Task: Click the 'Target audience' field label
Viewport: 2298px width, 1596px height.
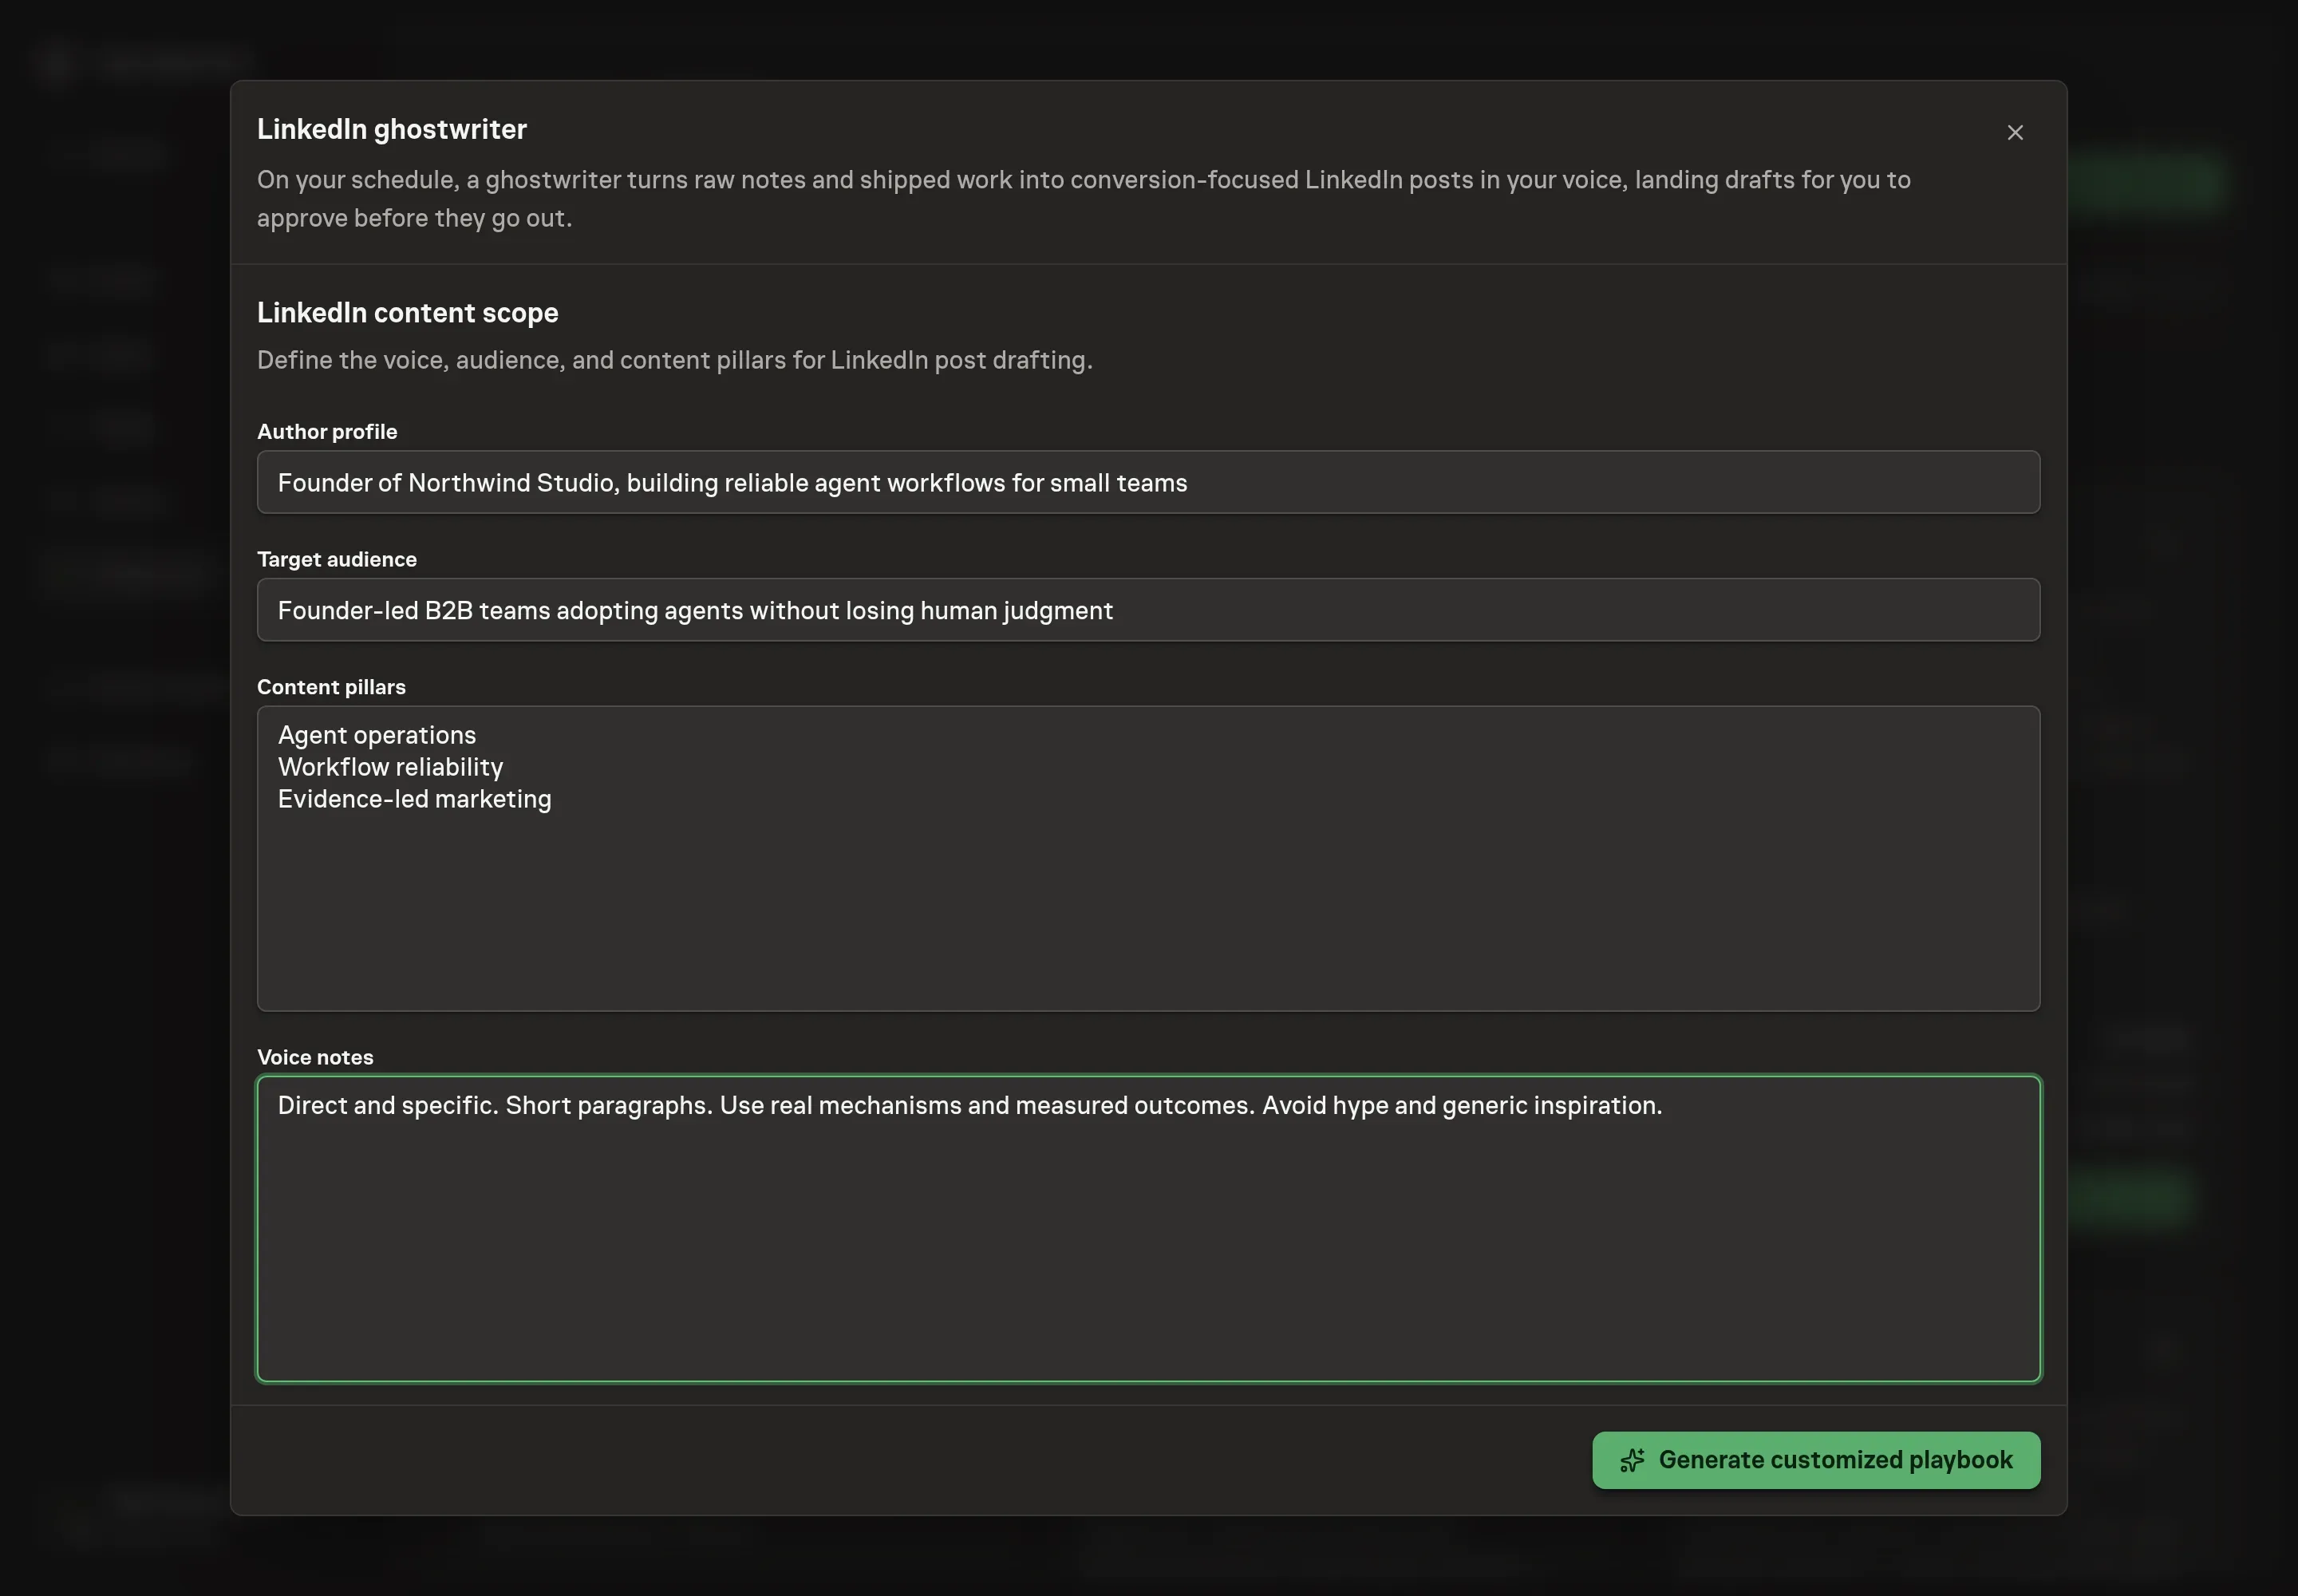Action: 337,559
